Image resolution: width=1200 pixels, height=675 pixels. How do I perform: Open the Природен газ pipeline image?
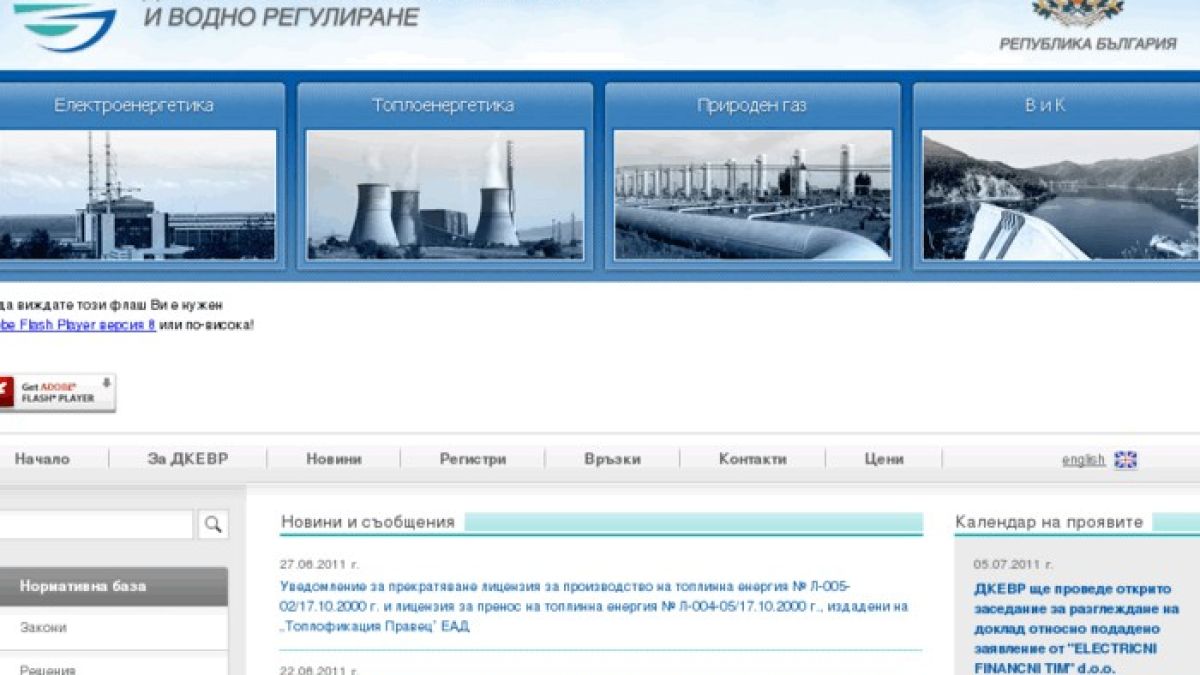click(752, 195)
